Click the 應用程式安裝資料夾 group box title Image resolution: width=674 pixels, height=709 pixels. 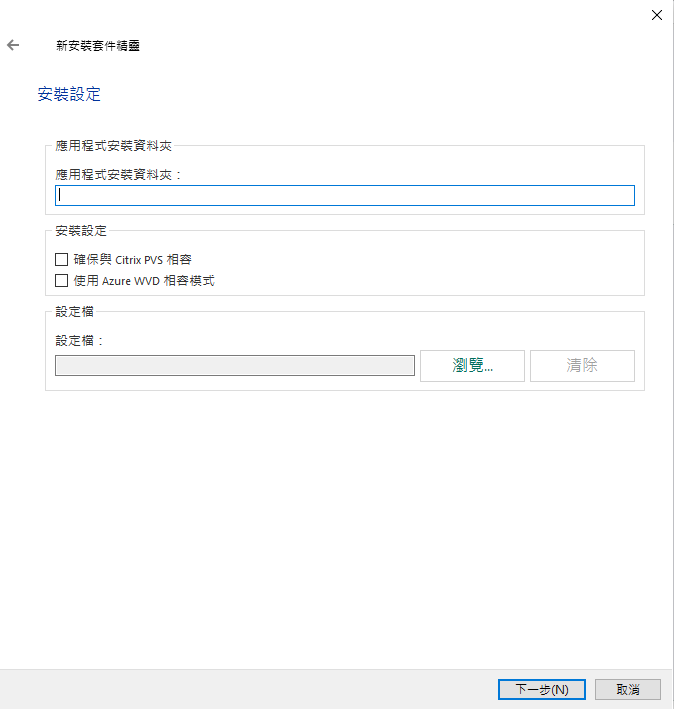point(113,146)
